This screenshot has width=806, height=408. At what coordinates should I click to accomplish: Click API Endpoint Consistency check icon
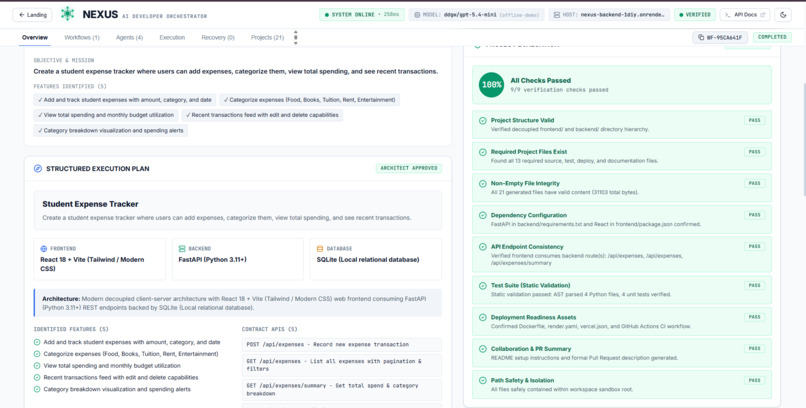tap(483, 247)
